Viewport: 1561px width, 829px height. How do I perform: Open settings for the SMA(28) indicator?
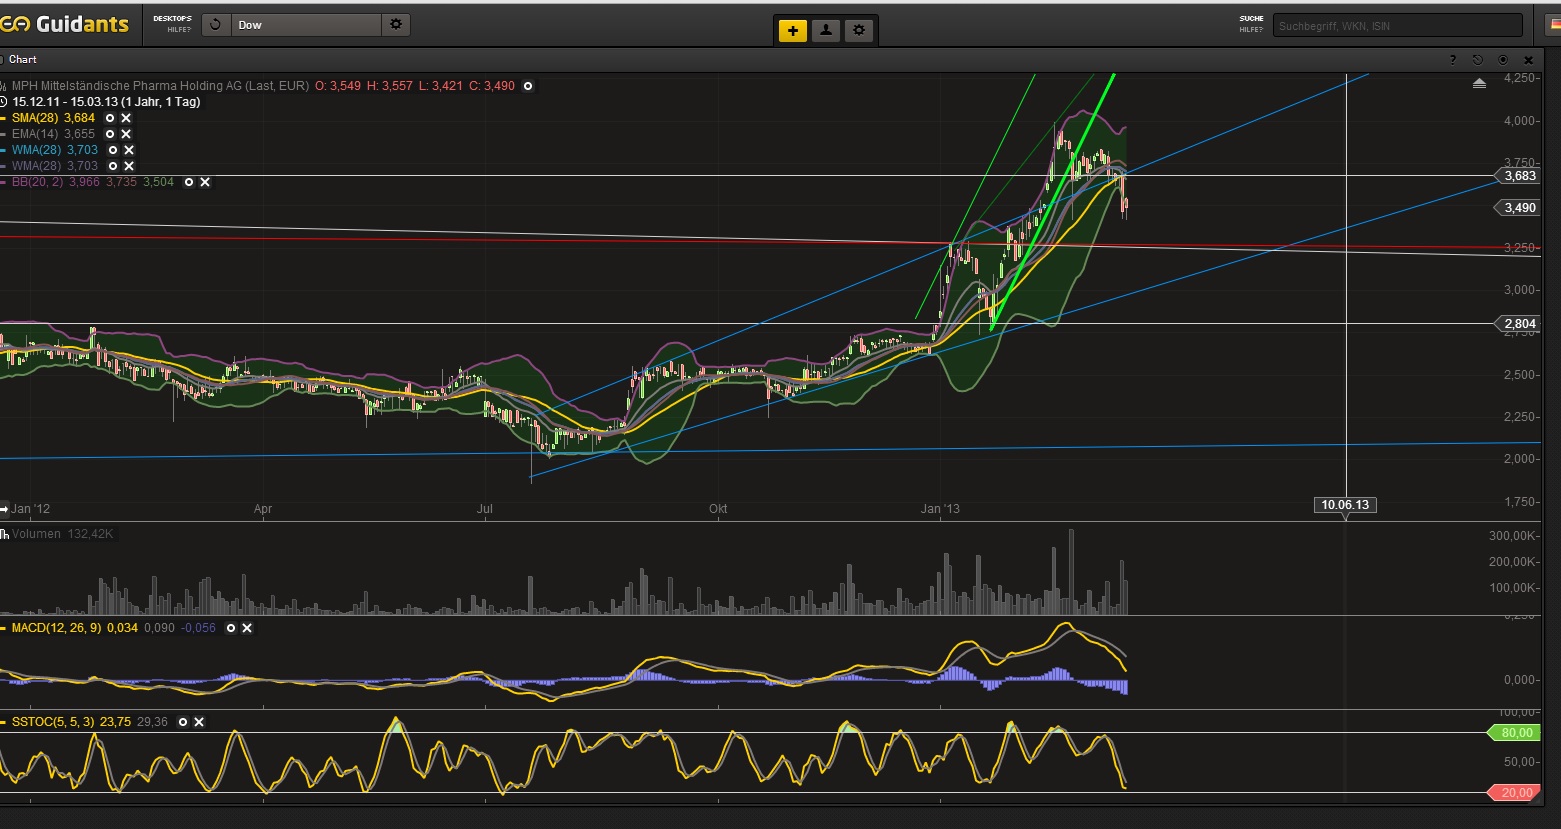110,118
